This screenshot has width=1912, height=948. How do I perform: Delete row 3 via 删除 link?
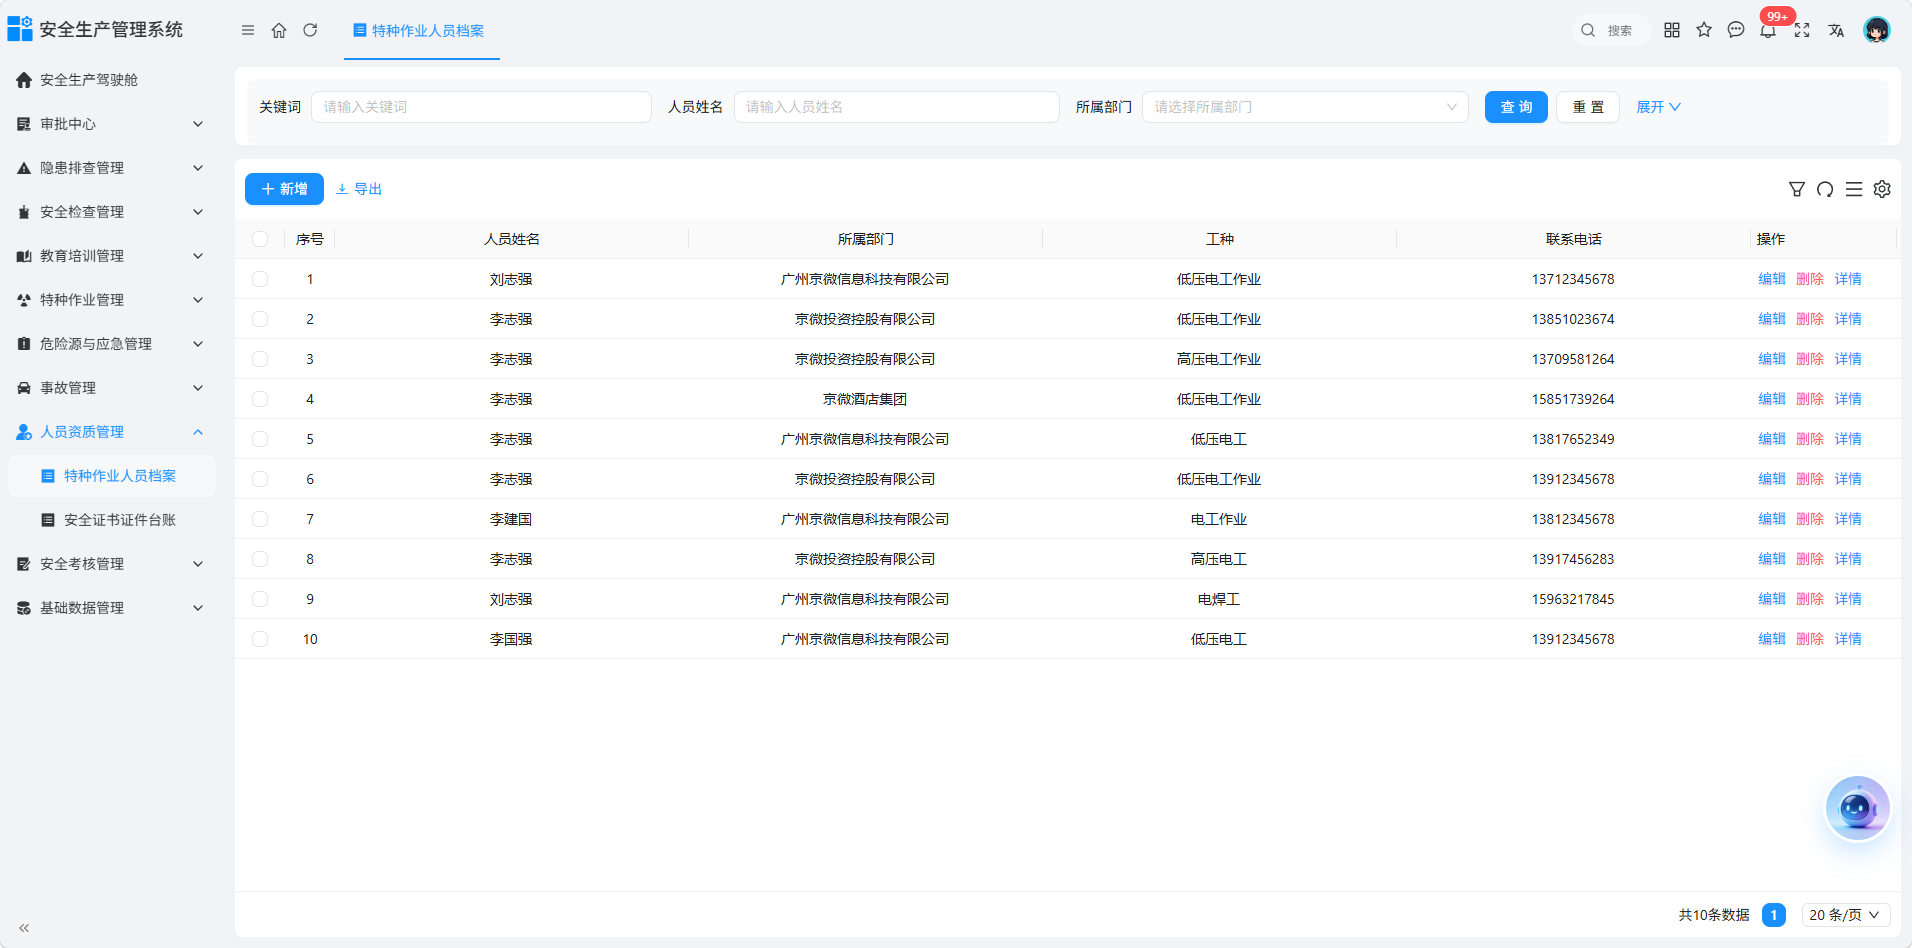tap(1810, 359)
